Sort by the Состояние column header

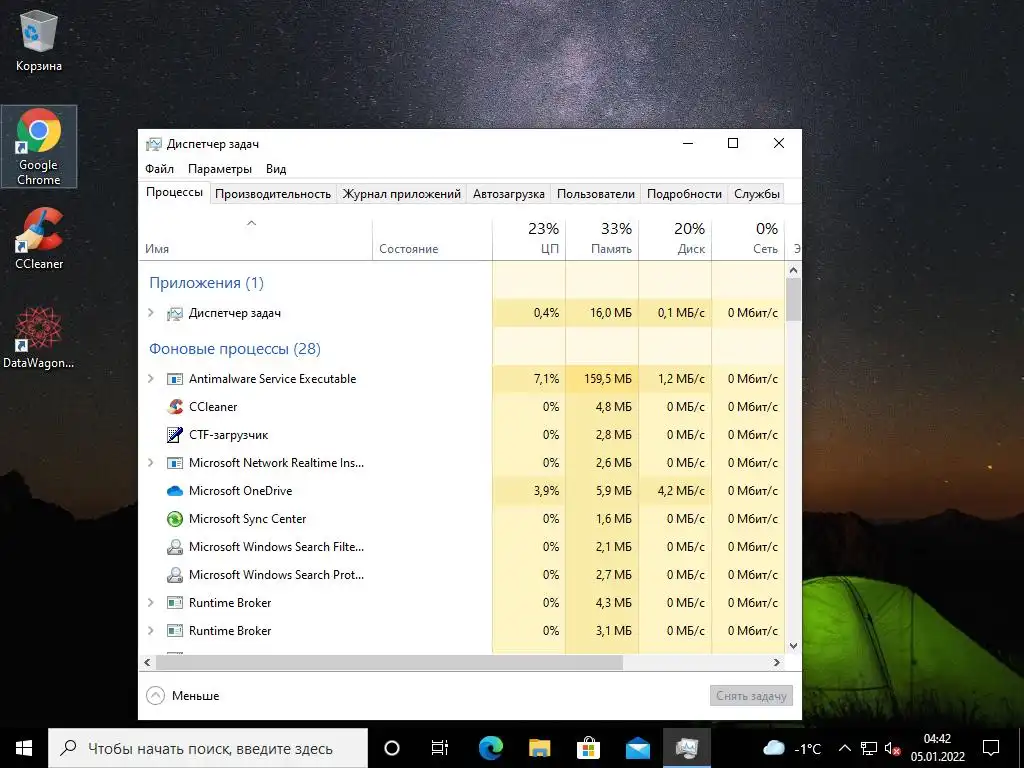click(x=432, y=238)
